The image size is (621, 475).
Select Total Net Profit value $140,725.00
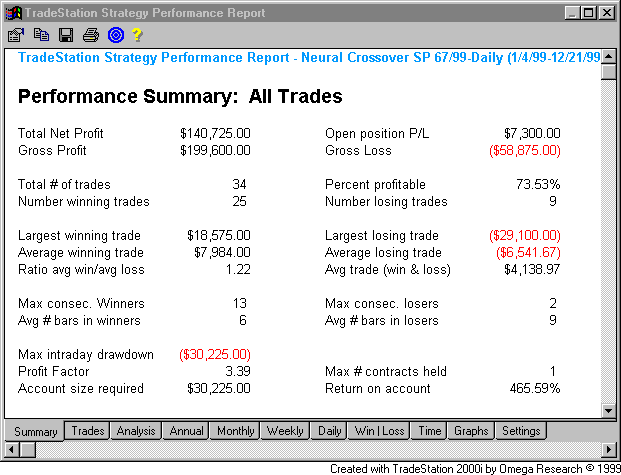(215, 134)
